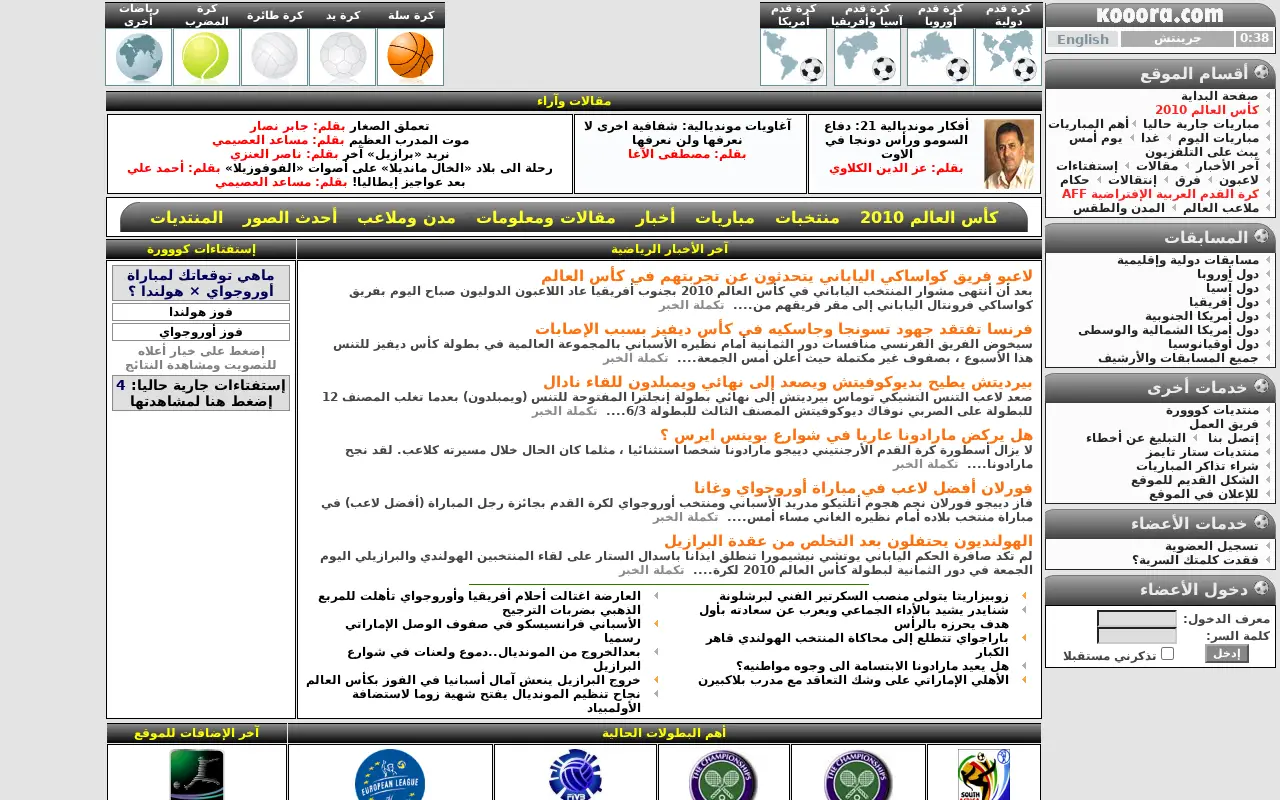The image size is (1280, 800).
Task: Open the volleyball sport icon
Action: click(274, 56)
